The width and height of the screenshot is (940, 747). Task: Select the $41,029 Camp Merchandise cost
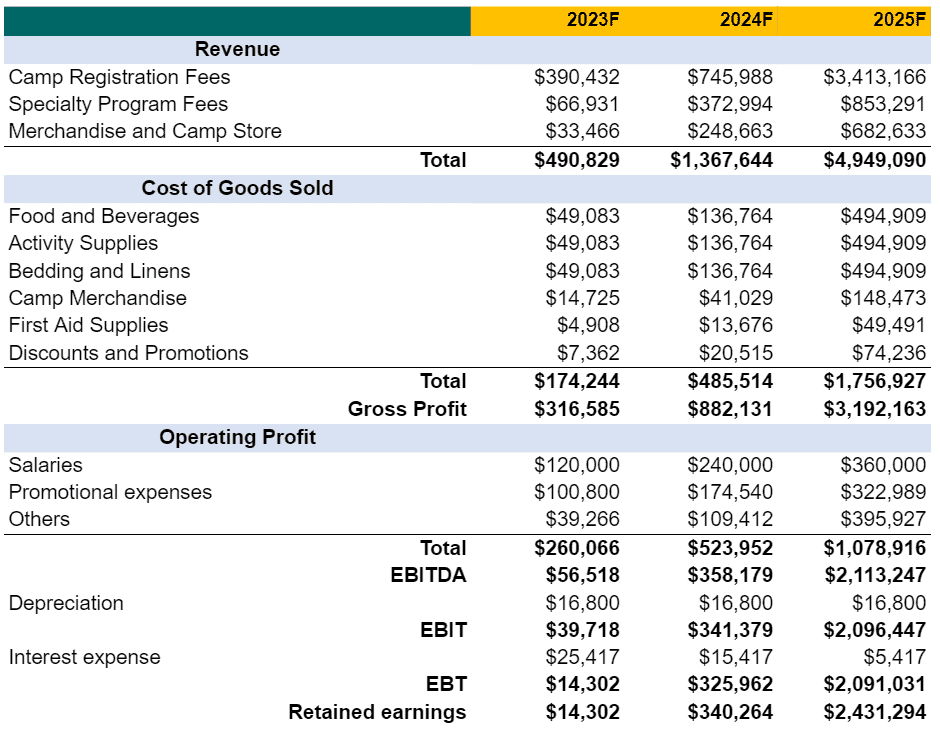pyautogui.click(x=736, y=298)
